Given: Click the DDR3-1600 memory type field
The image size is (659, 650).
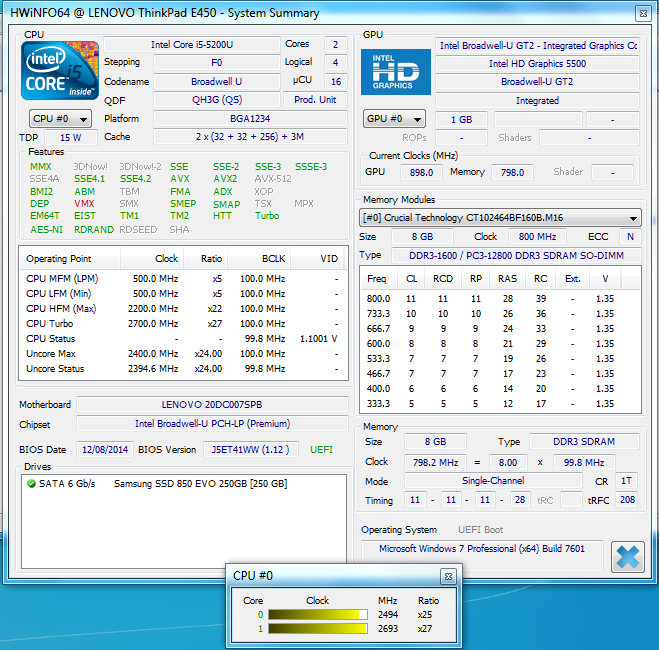Looking at the screenshot, I should 516,255.
